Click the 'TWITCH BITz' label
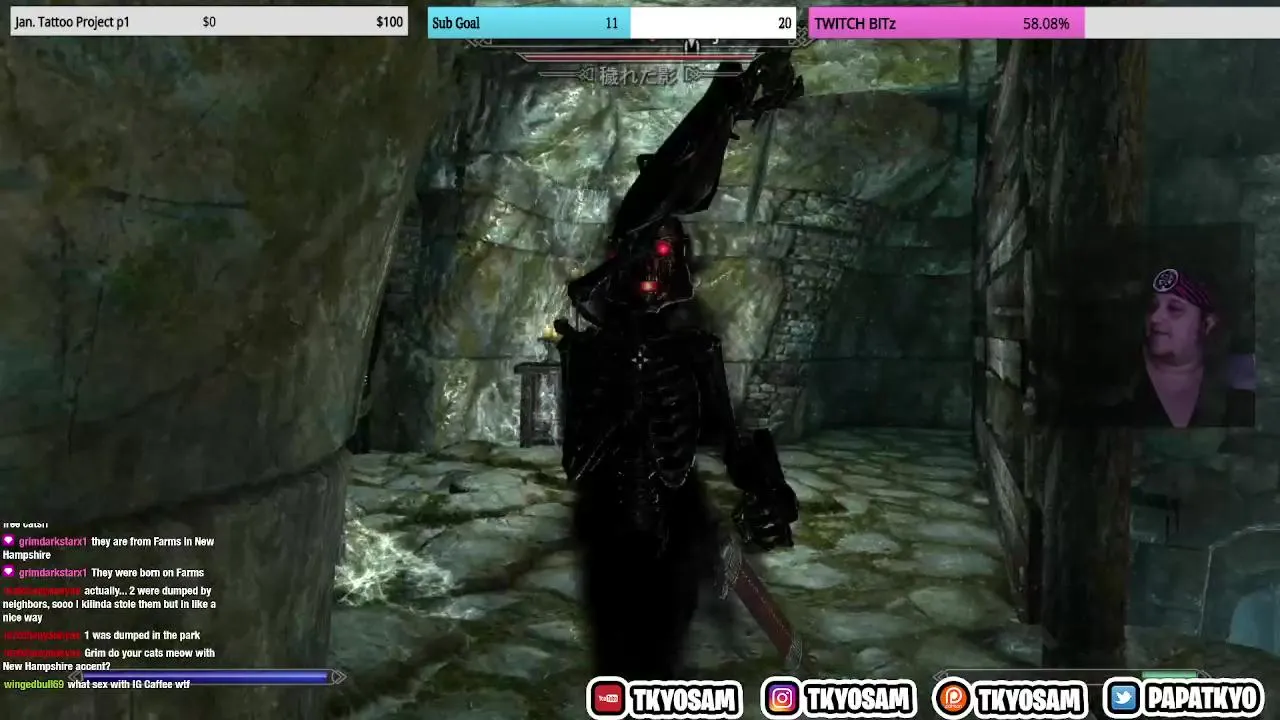This screenshot has height=720, width=1280. click(855, 23)
